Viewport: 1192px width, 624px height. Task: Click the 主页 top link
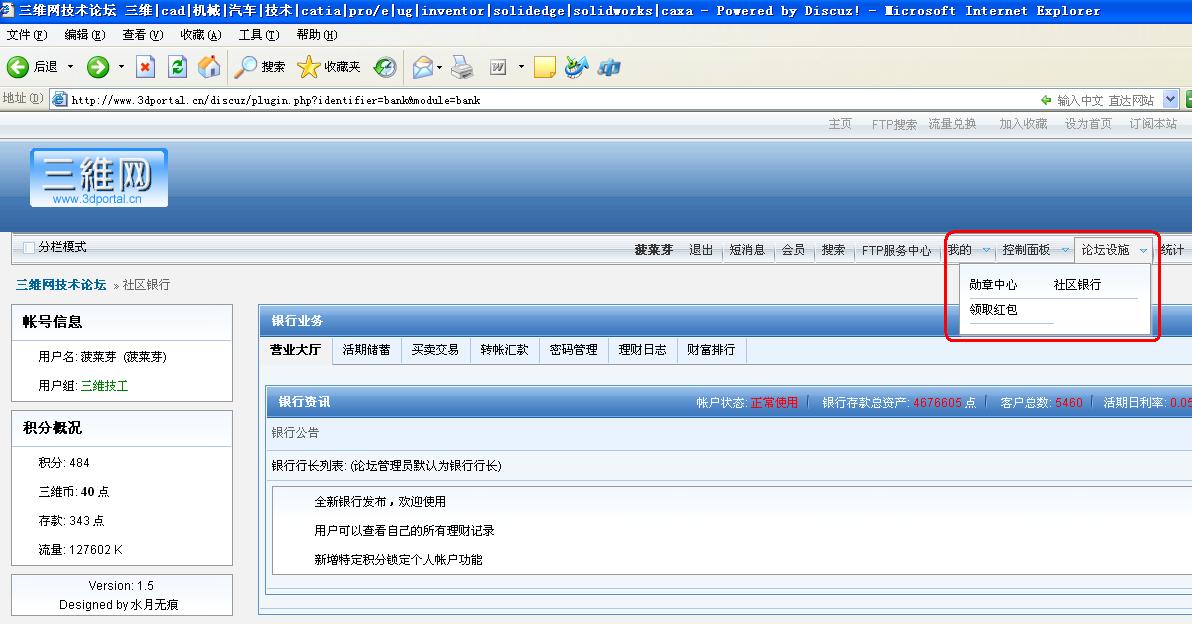point(840,124)
